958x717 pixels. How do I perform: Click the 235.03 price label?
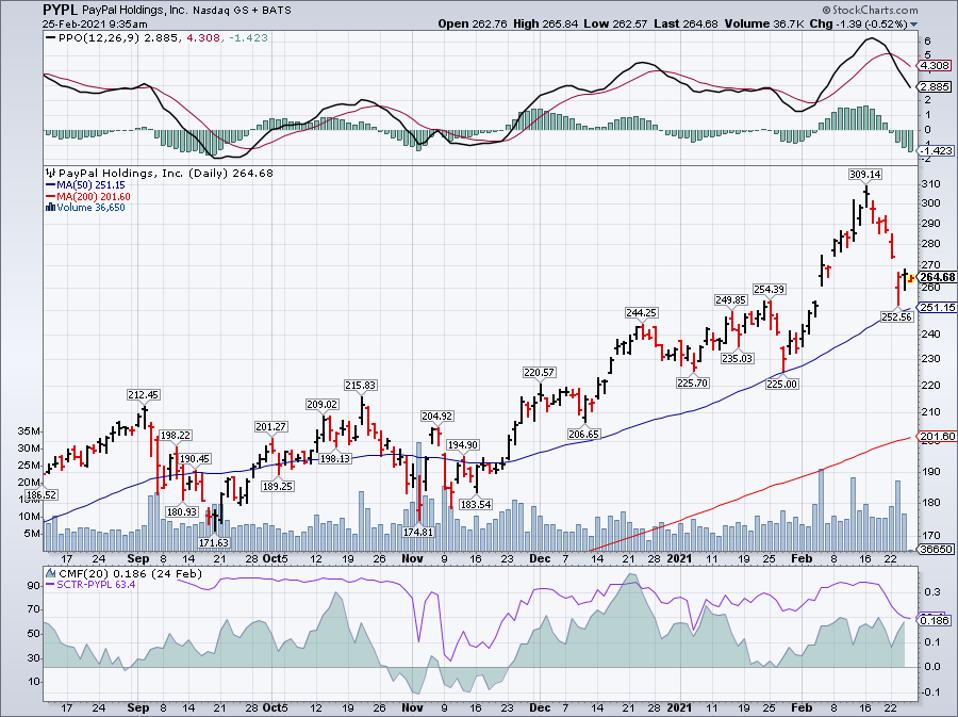[x=737, y=358]
